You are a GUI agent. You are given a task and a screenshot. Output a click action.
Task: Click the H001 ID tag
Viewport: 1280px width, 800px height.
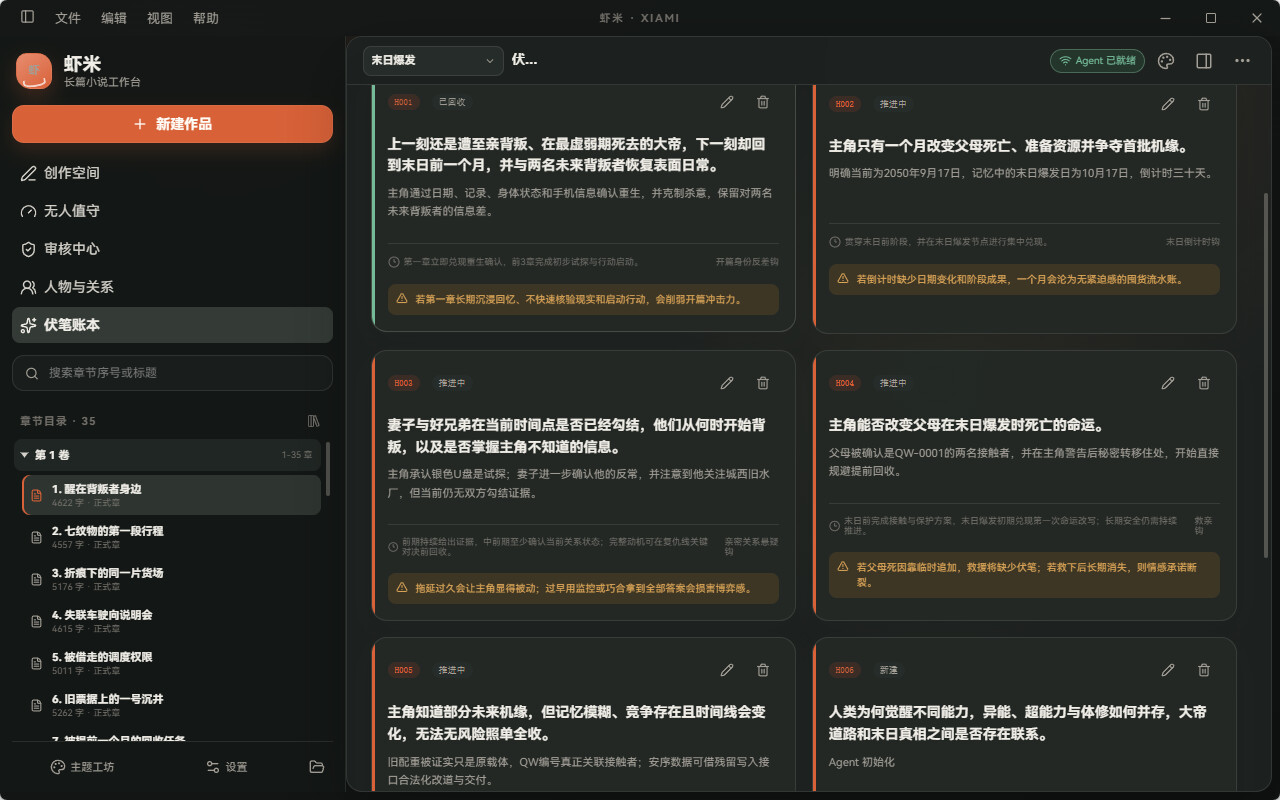[403, 102]
